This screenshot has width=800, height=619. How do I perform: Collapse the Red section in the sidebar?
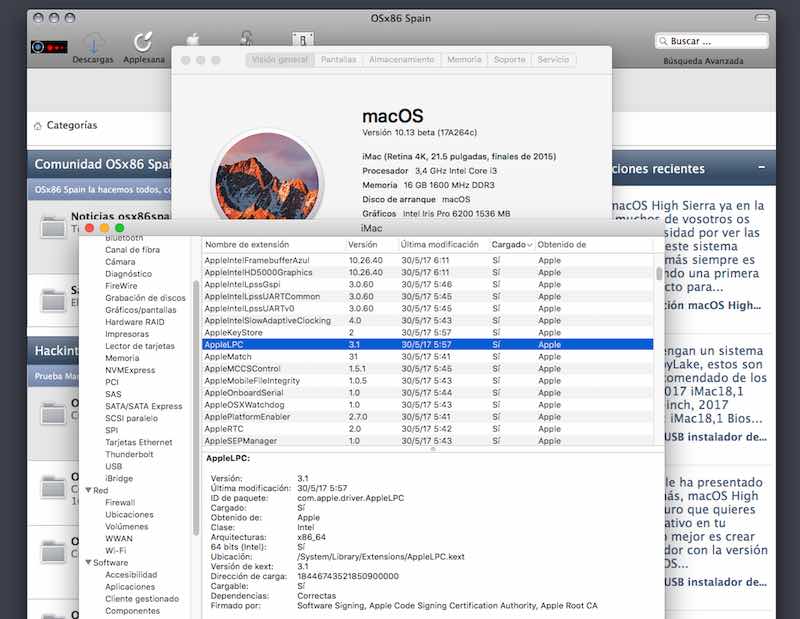(x=88, y=490)
